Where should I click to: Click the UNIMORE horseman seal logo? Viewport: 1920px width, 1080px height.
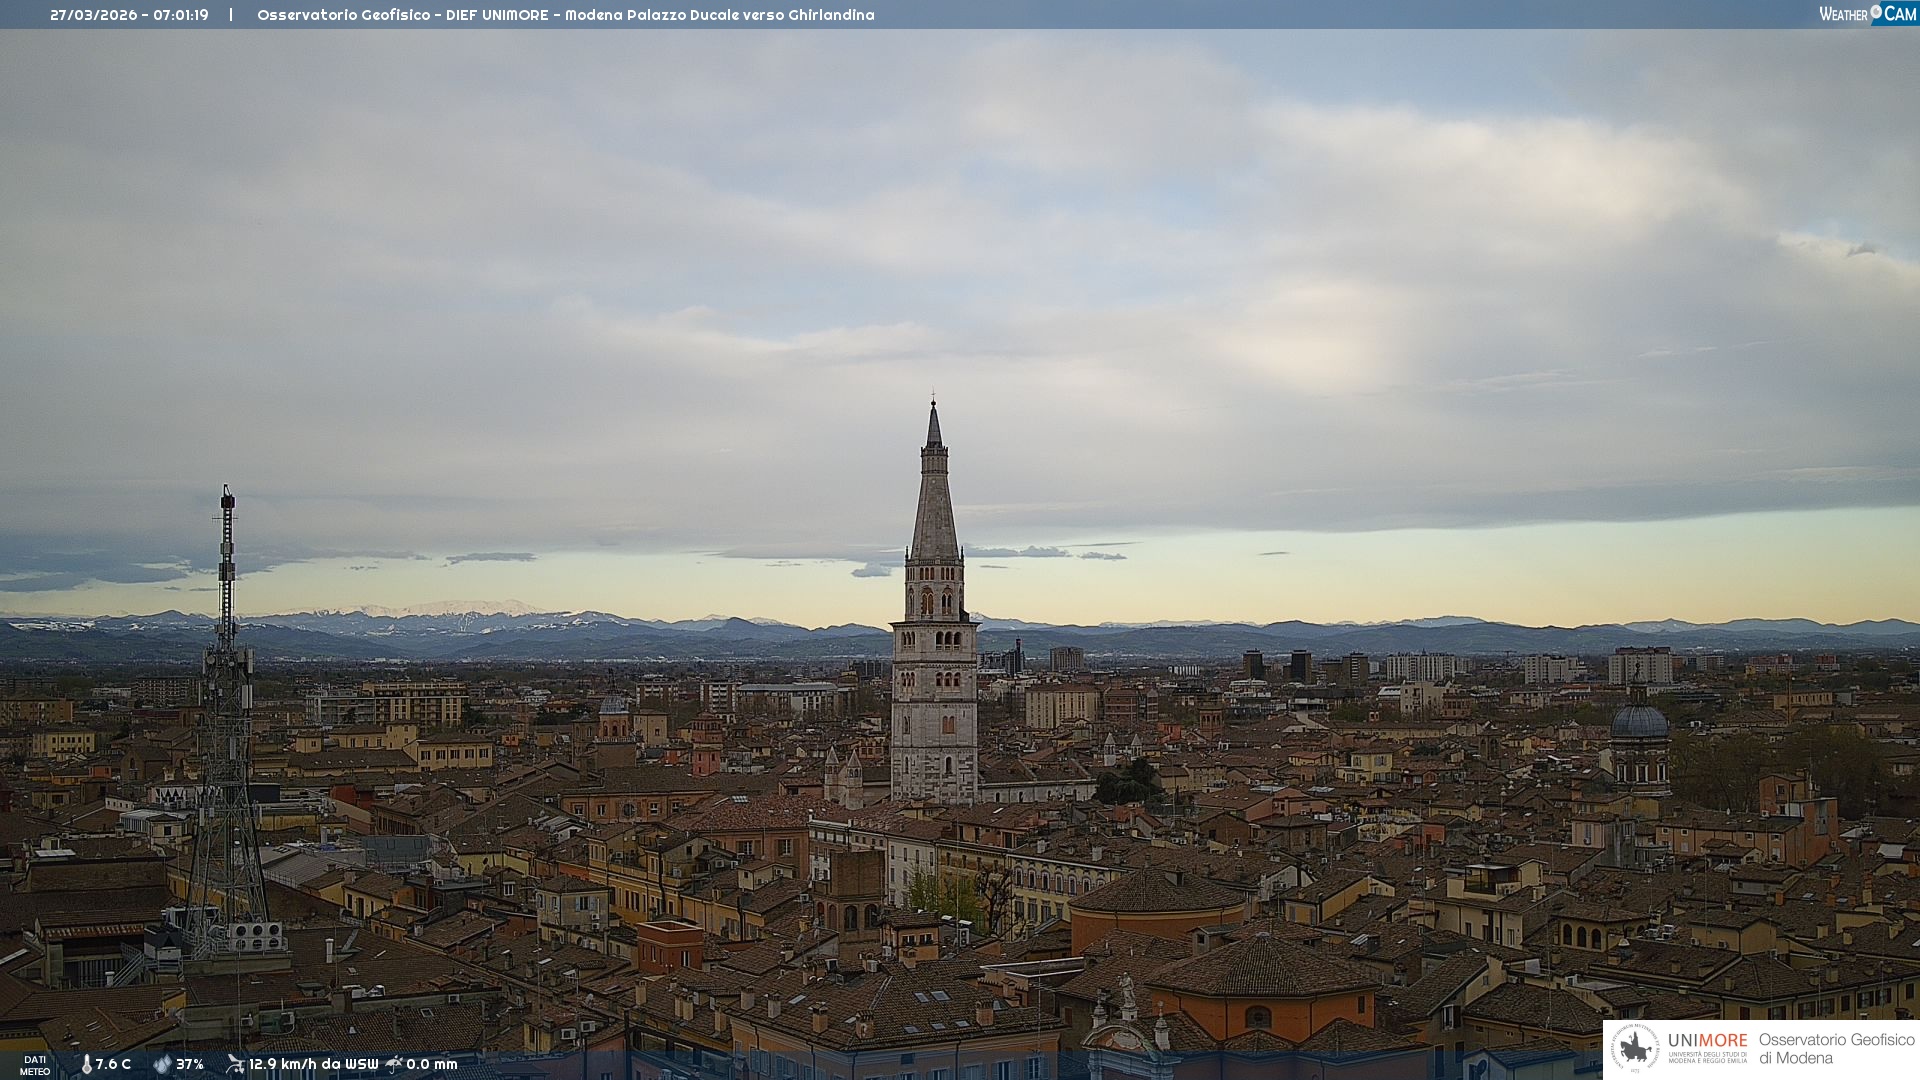click(x=1635, y=1049)
